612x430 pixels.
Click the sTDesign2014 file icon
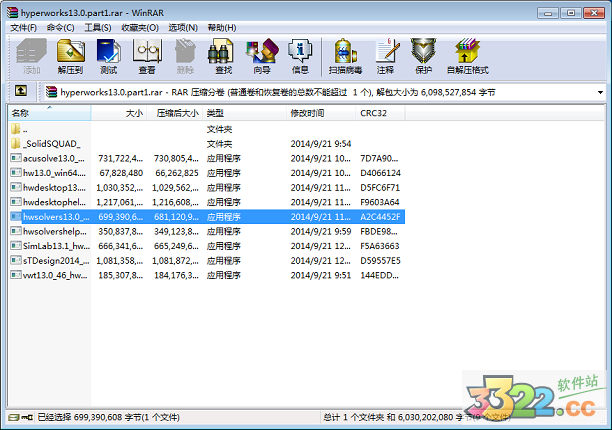tap(16, 260)
